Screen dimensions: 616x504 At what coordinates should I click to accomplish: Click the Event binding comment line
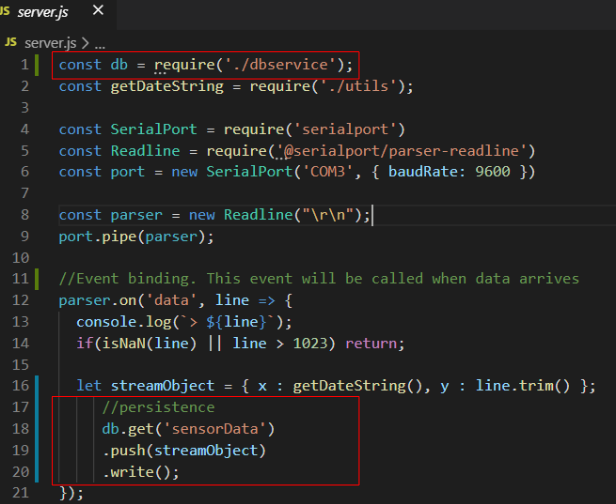coord(319,279)
